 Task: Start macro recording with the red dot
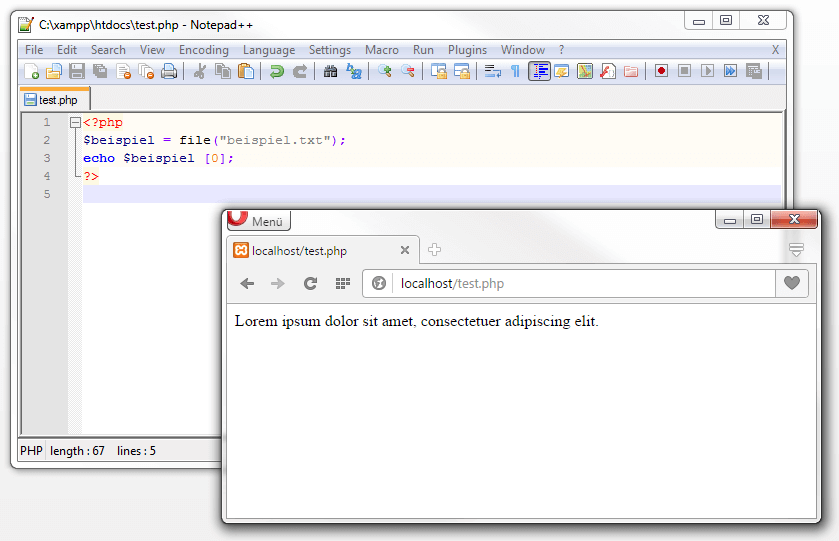click(661, 71)
